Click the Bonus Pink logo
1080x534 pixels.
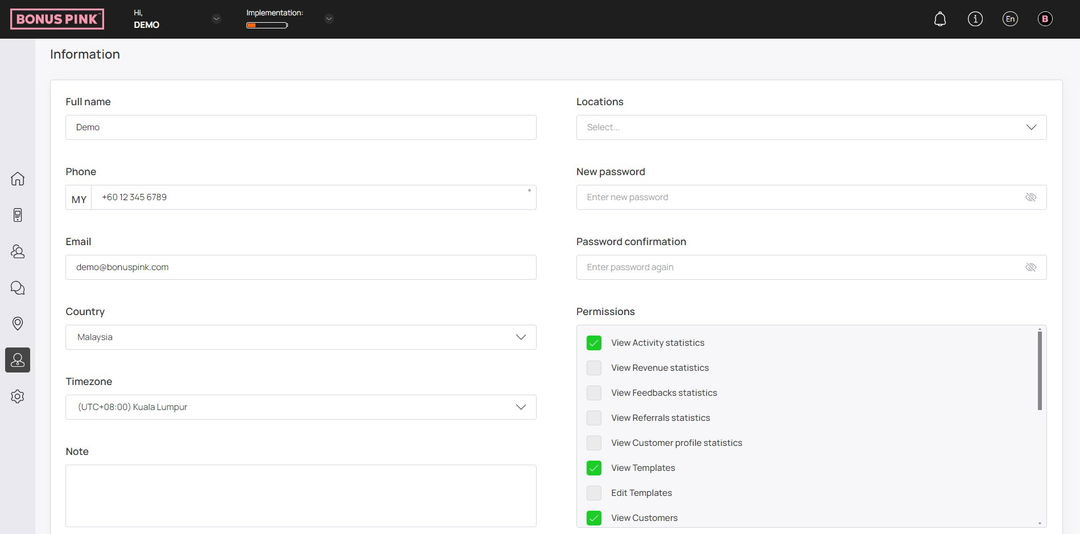click(x=57, y=19)
